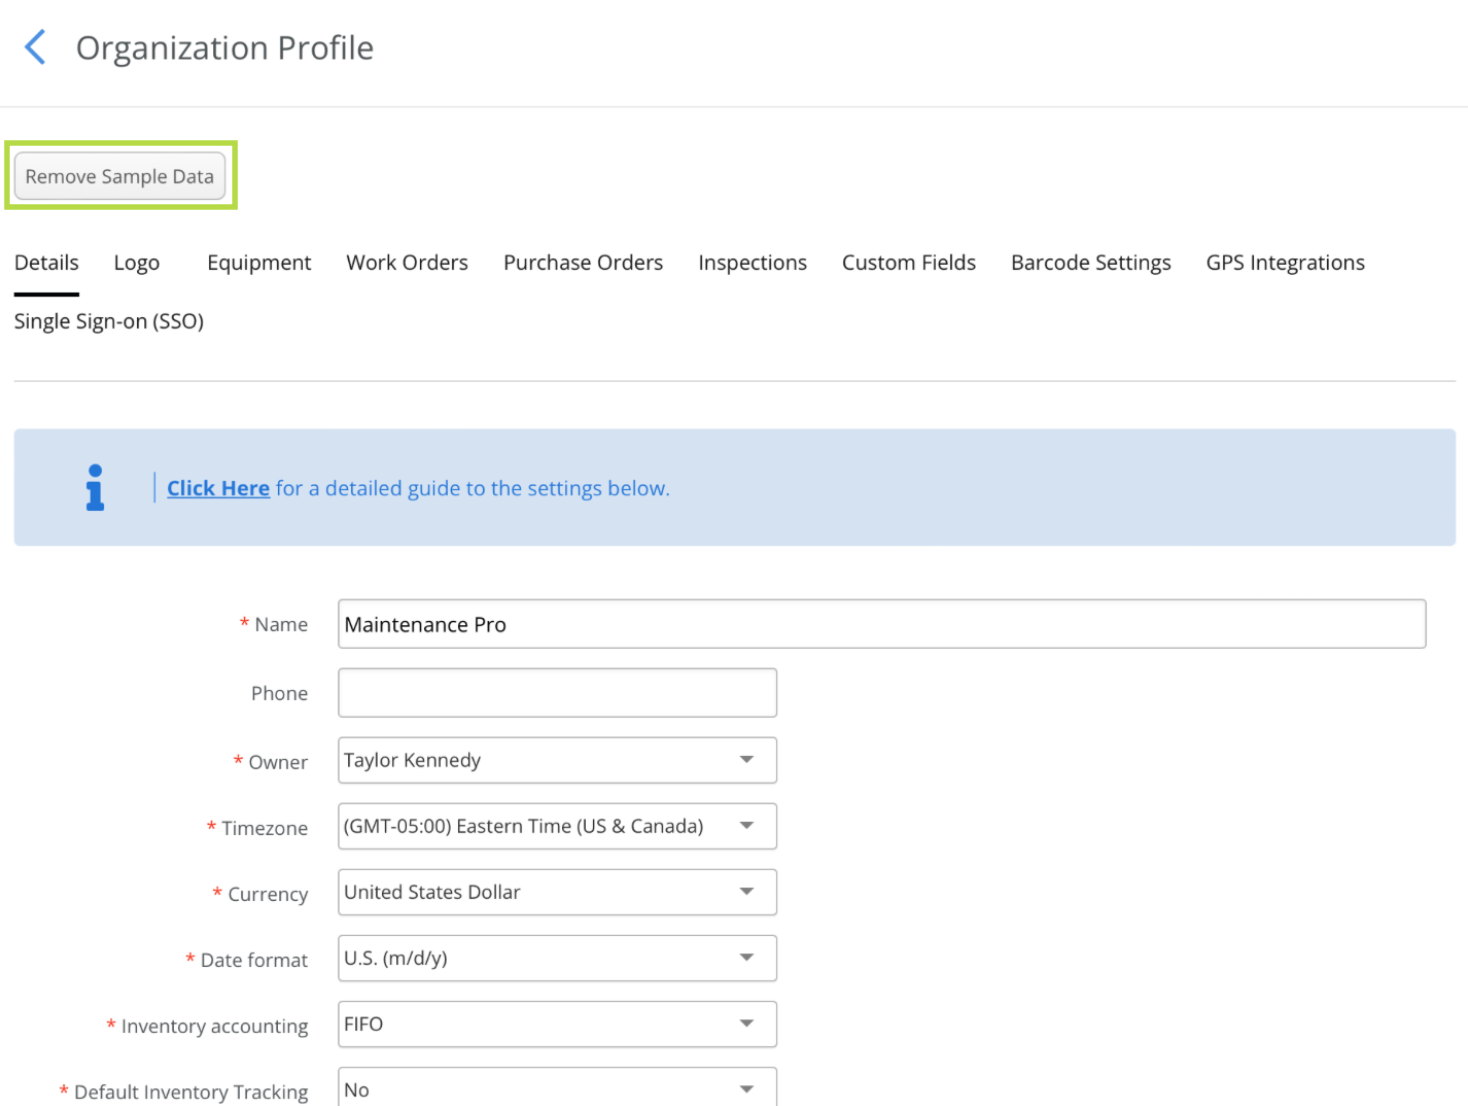View the GPS Integrations tab
Viewport: 1468px width, 1106px height.
[x=1285, y=263]
